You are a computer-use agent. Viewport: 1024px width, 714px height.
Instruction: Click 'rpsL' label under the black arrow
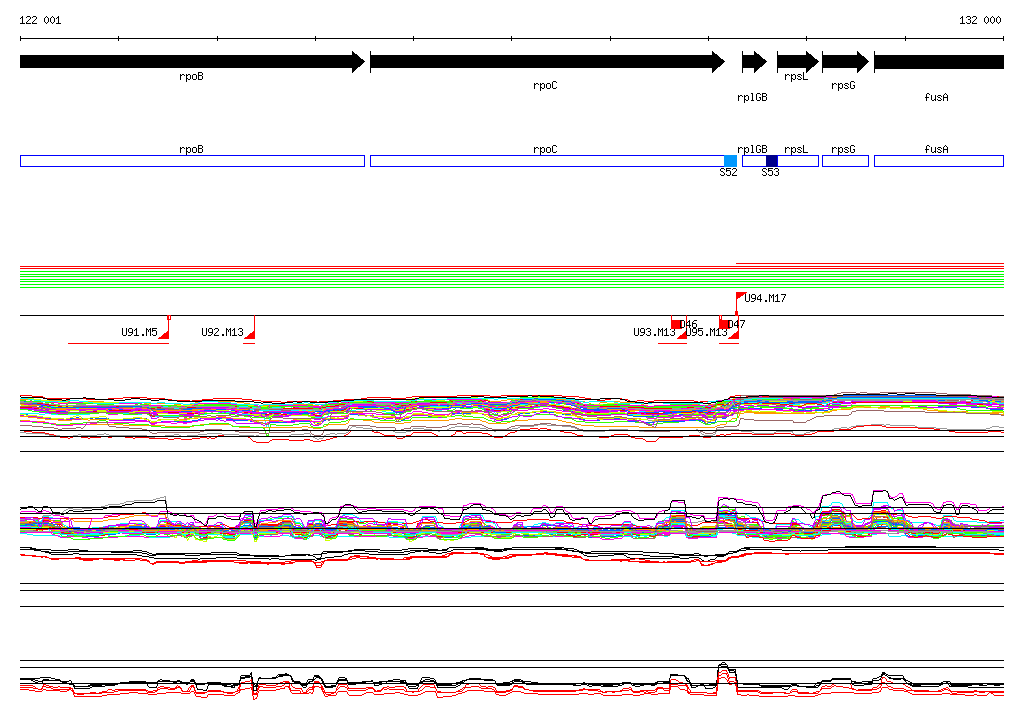point(796,77)
